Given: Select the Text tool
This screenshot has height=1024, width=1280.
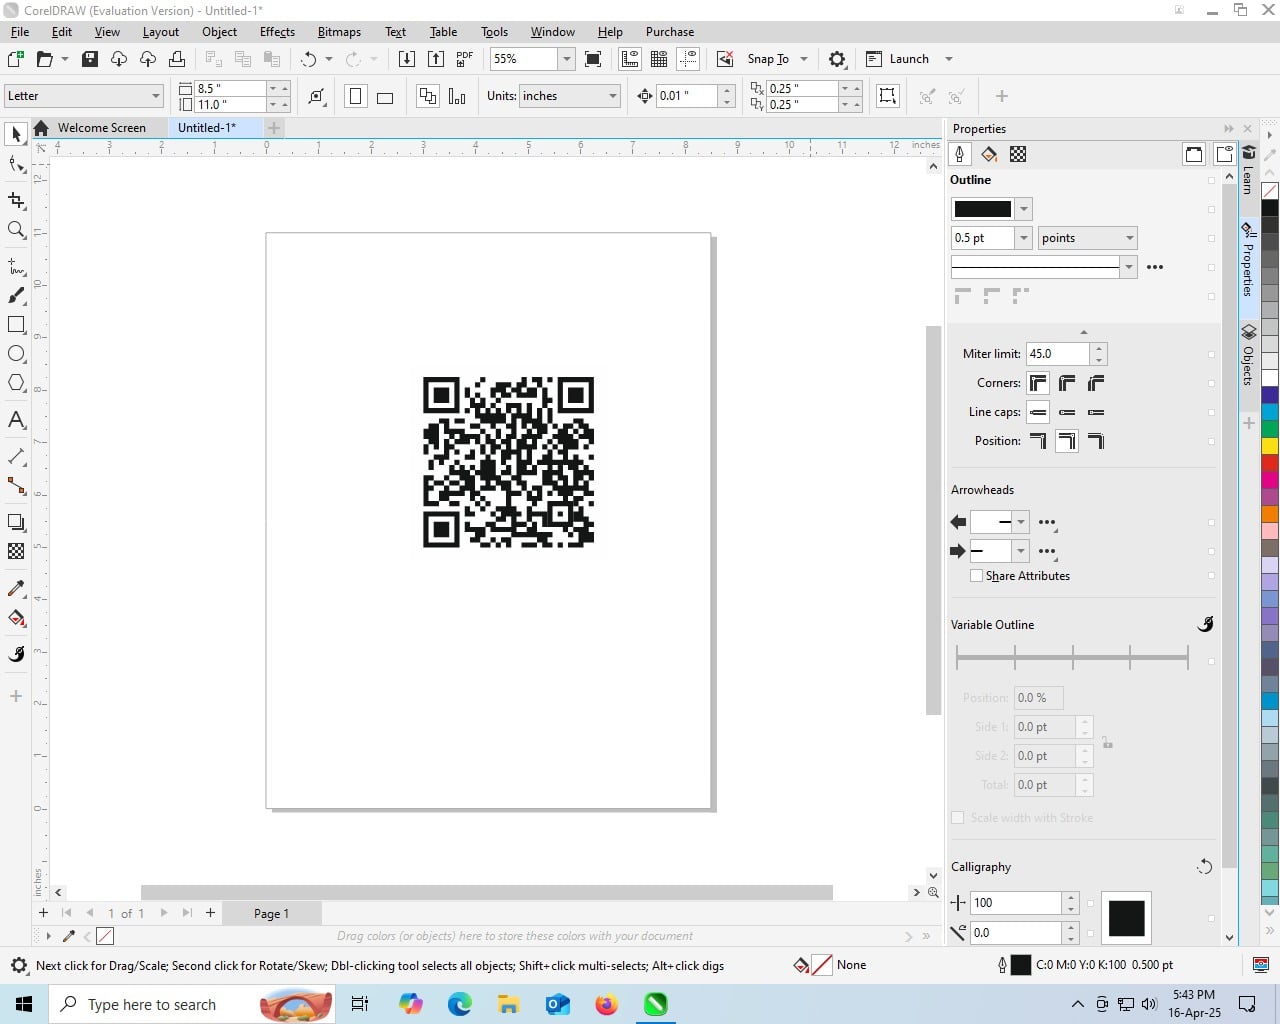Looking at the screenshot, I should [x=16, y=420].
